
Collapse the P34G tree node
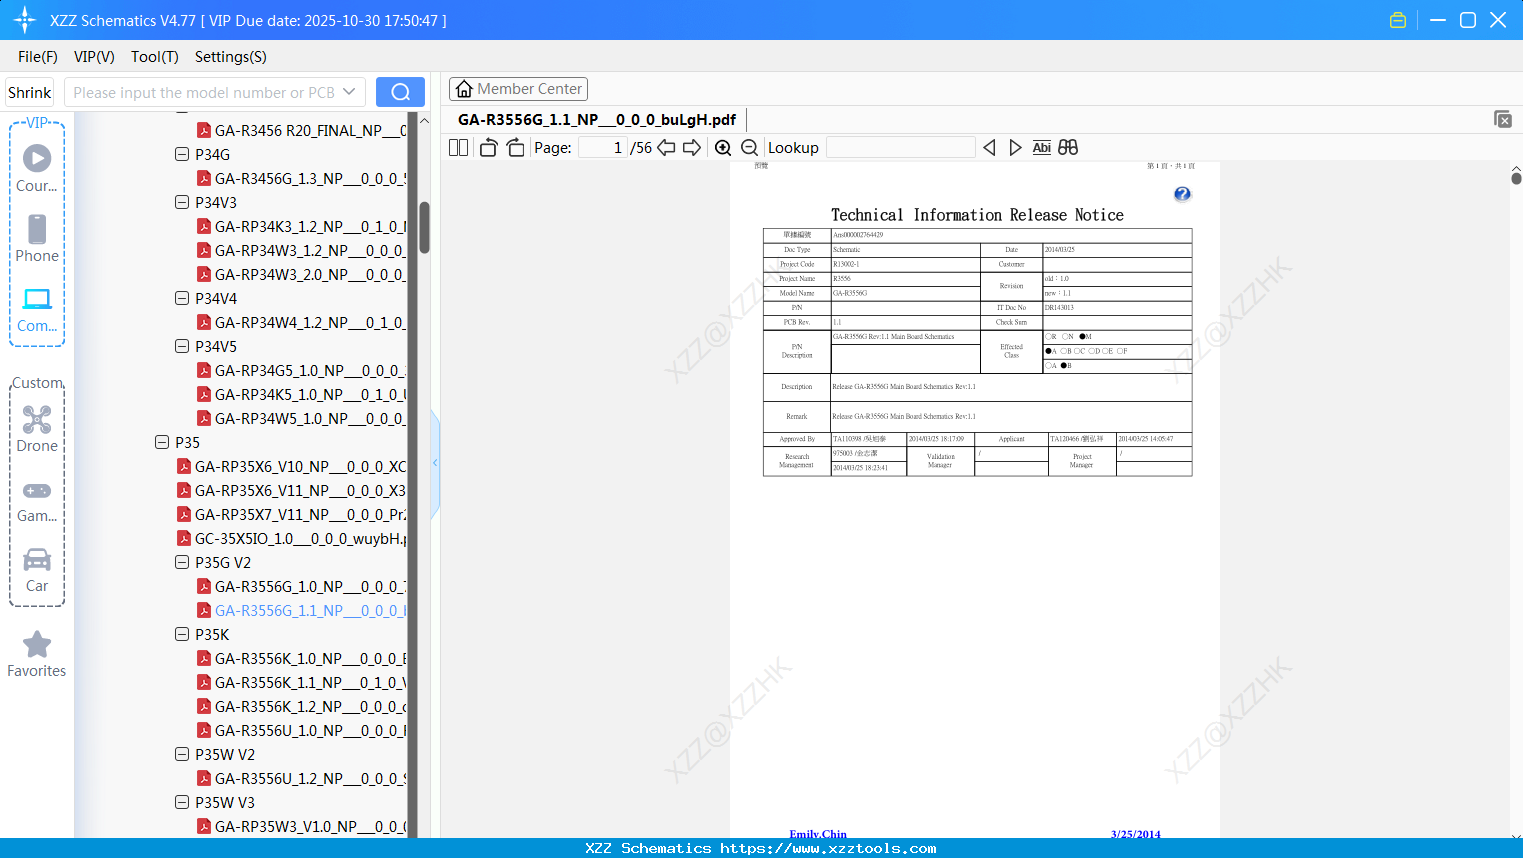click(x=182, y=155)
